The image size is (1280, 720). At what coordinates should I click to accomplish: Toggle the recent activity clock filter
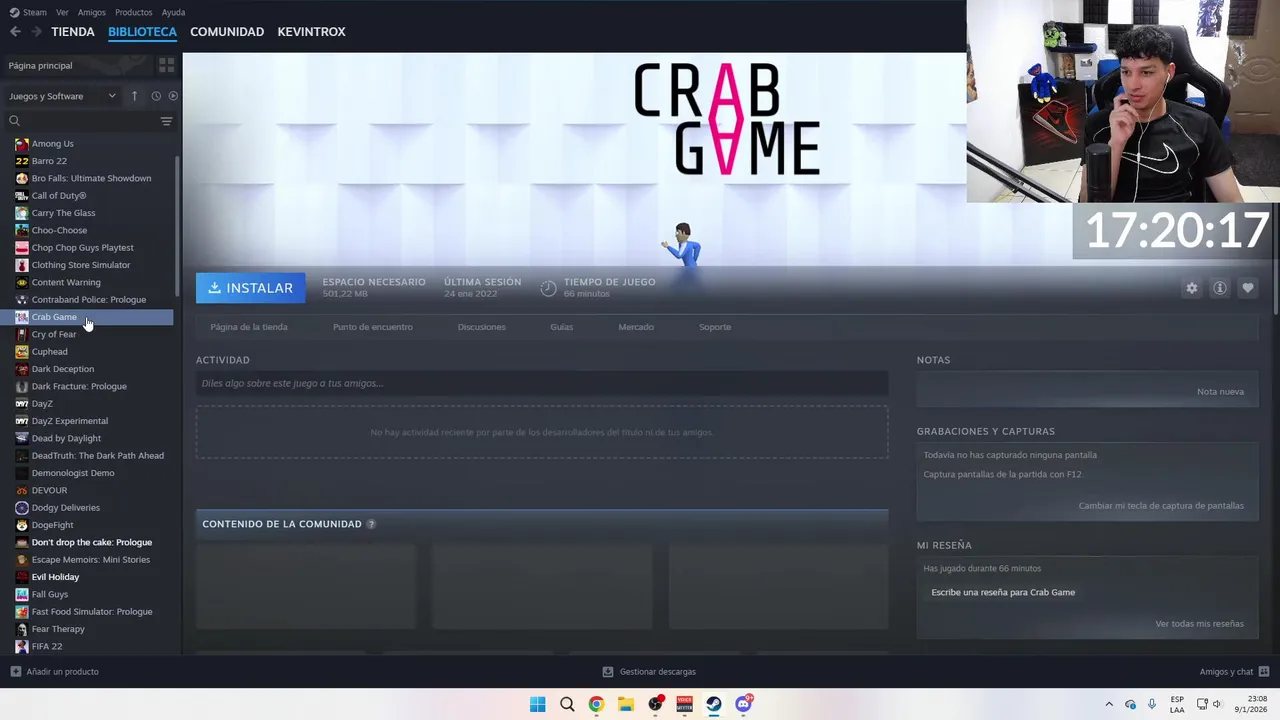point(156,96)
